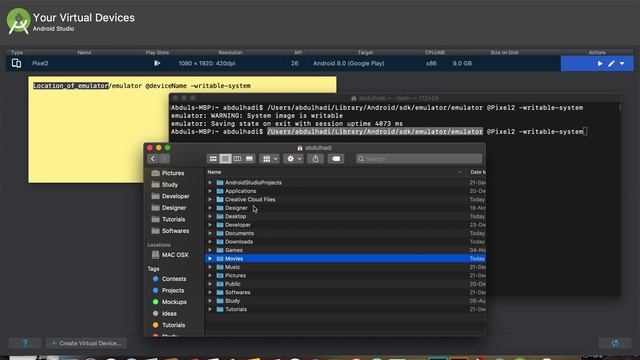Click Finder share button
640x360 pixels.
pyautogui.click(x=316, y=159)
